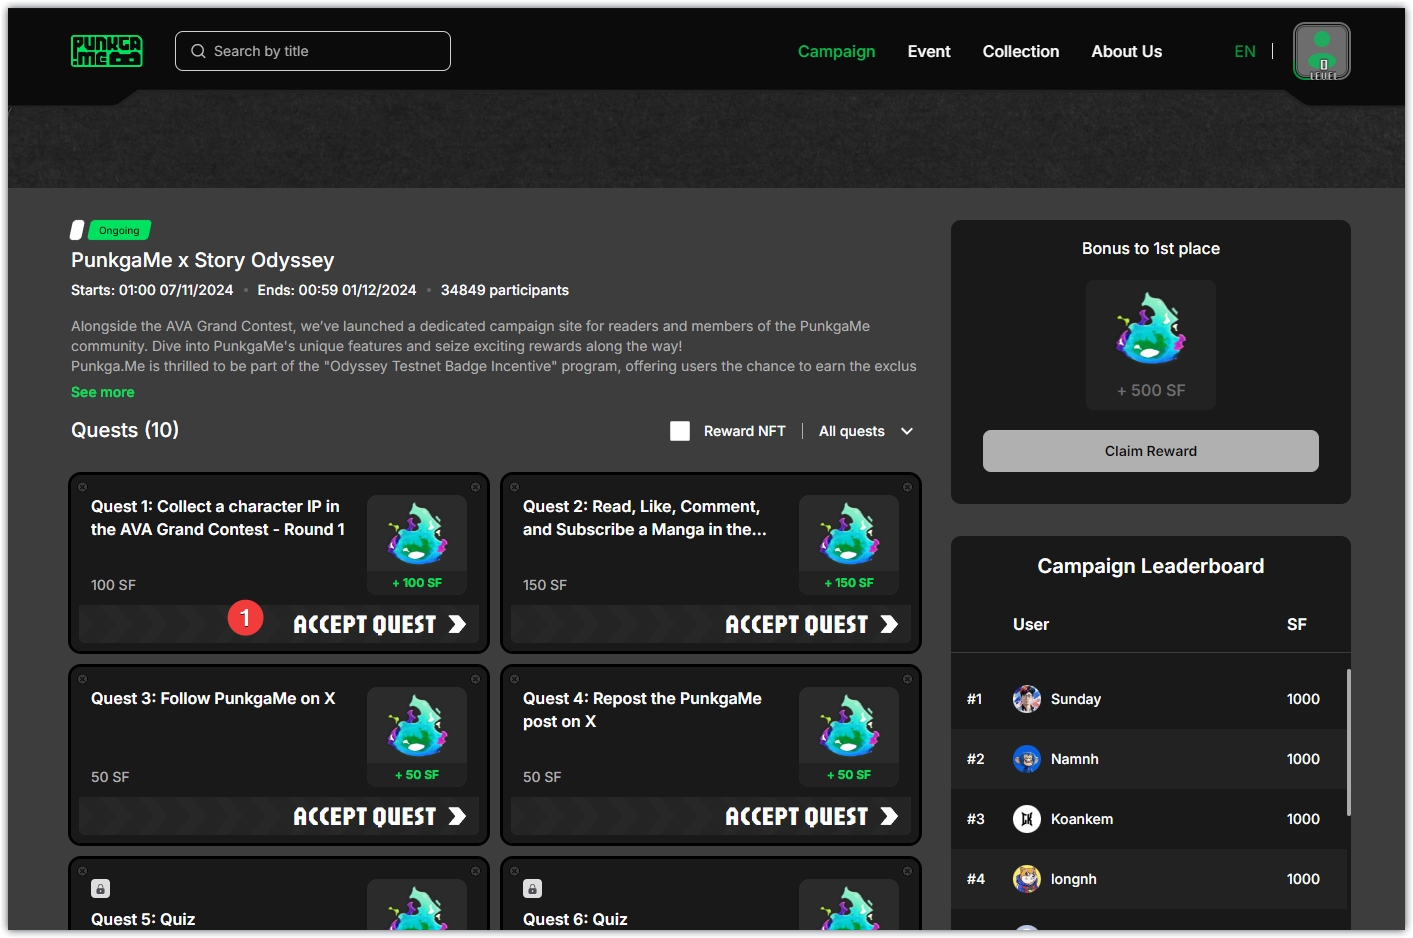Accept Quest 3 Follow PunkgaMe on X
This screenshot has height=938, width=1413.
(x=379, y=817)
